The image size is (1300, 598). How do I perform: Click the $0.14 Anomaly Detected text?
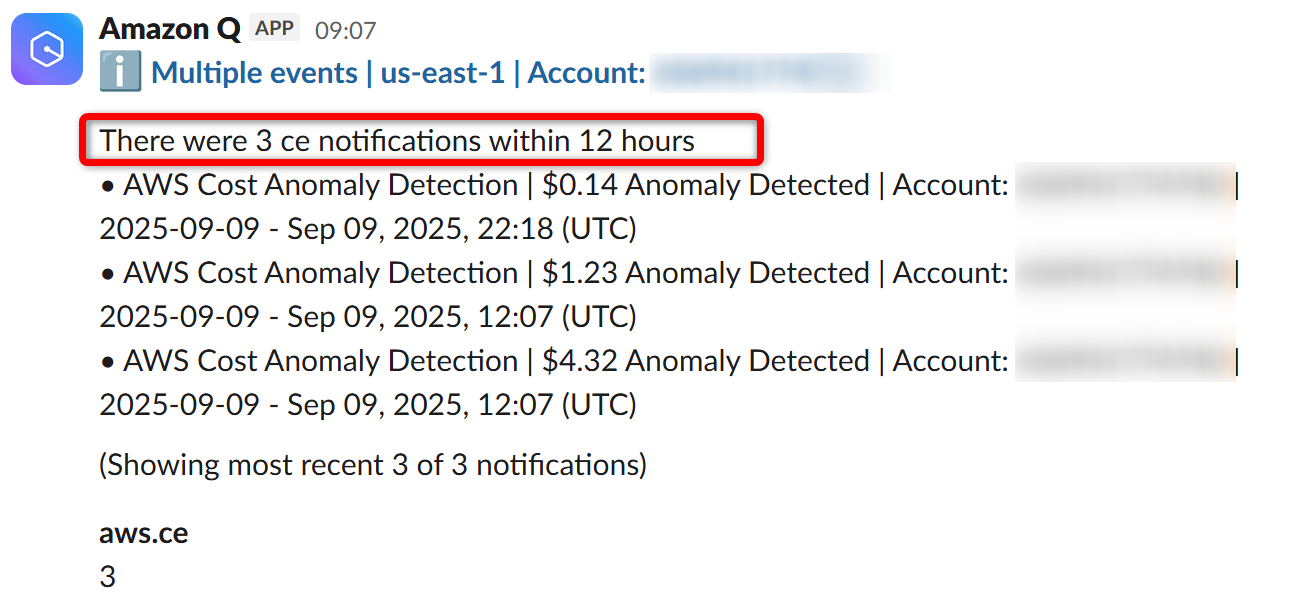click(x=705, y=185)
